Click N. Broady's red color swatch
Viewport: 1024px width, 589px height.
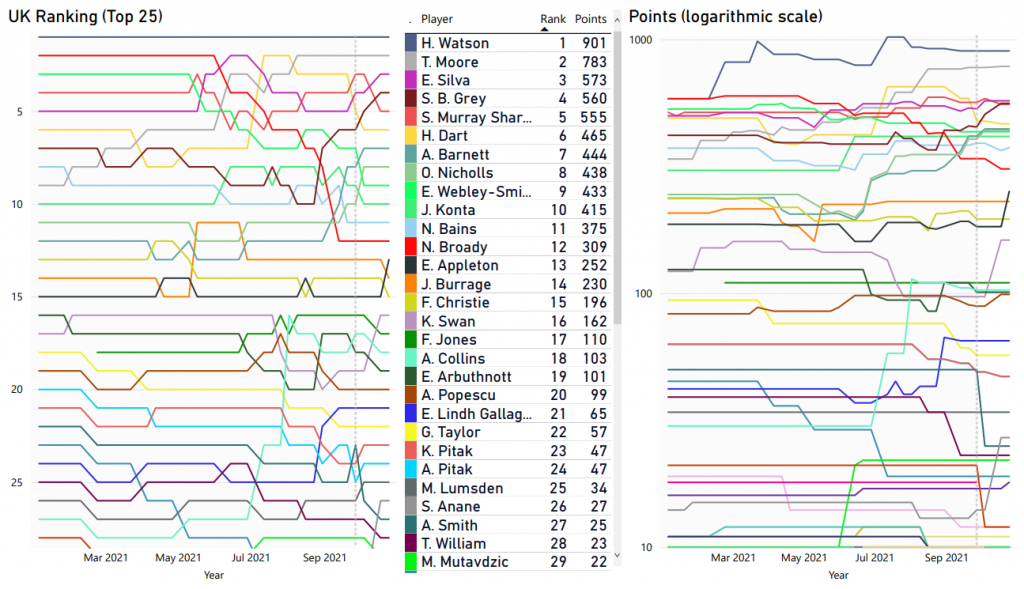pyautogui.click(x=410, y=247)
